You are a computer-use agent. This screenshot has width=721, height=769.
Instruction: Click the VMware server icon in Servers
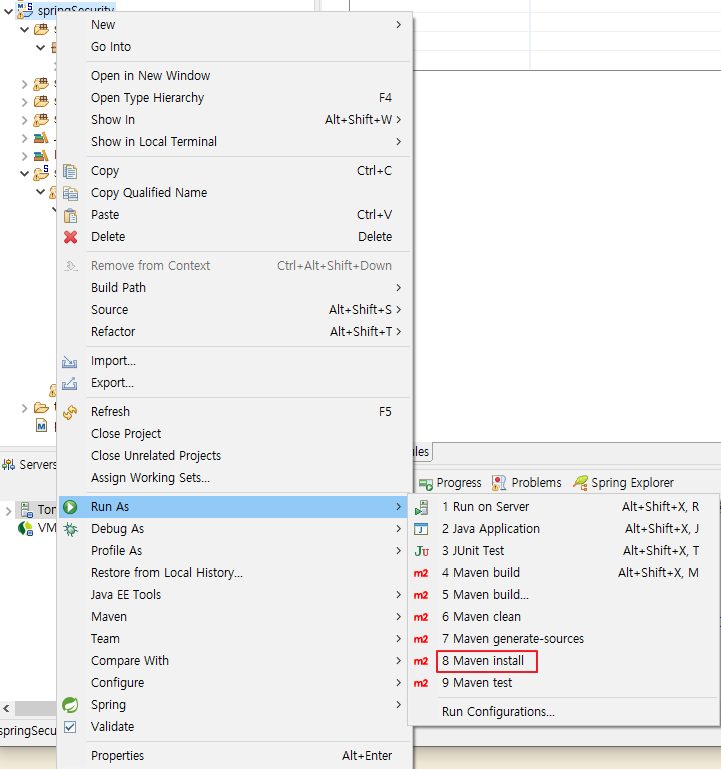pyautogui.click(x=25, y=528)
